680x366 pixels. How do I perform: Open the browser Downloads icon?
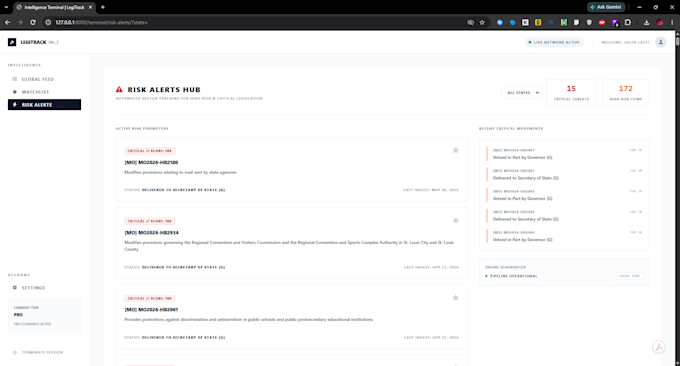tap(646, 23)
